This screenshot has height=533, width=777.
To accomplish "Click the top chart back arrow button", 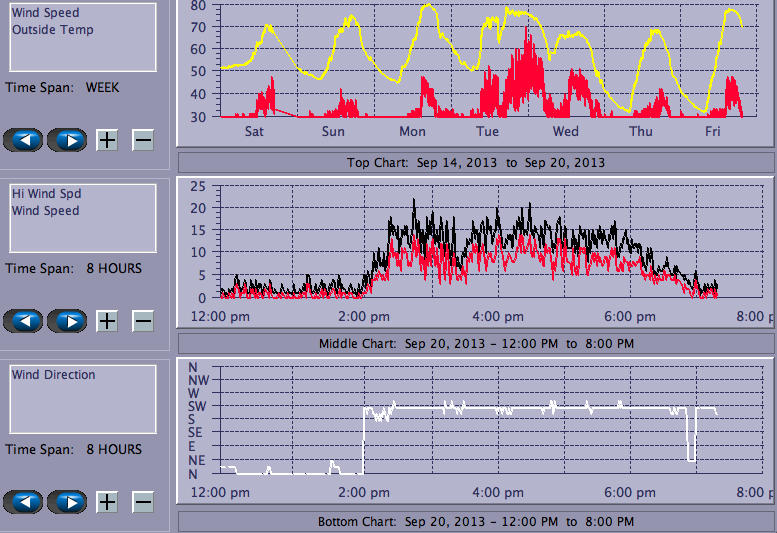I will [24, 140].
